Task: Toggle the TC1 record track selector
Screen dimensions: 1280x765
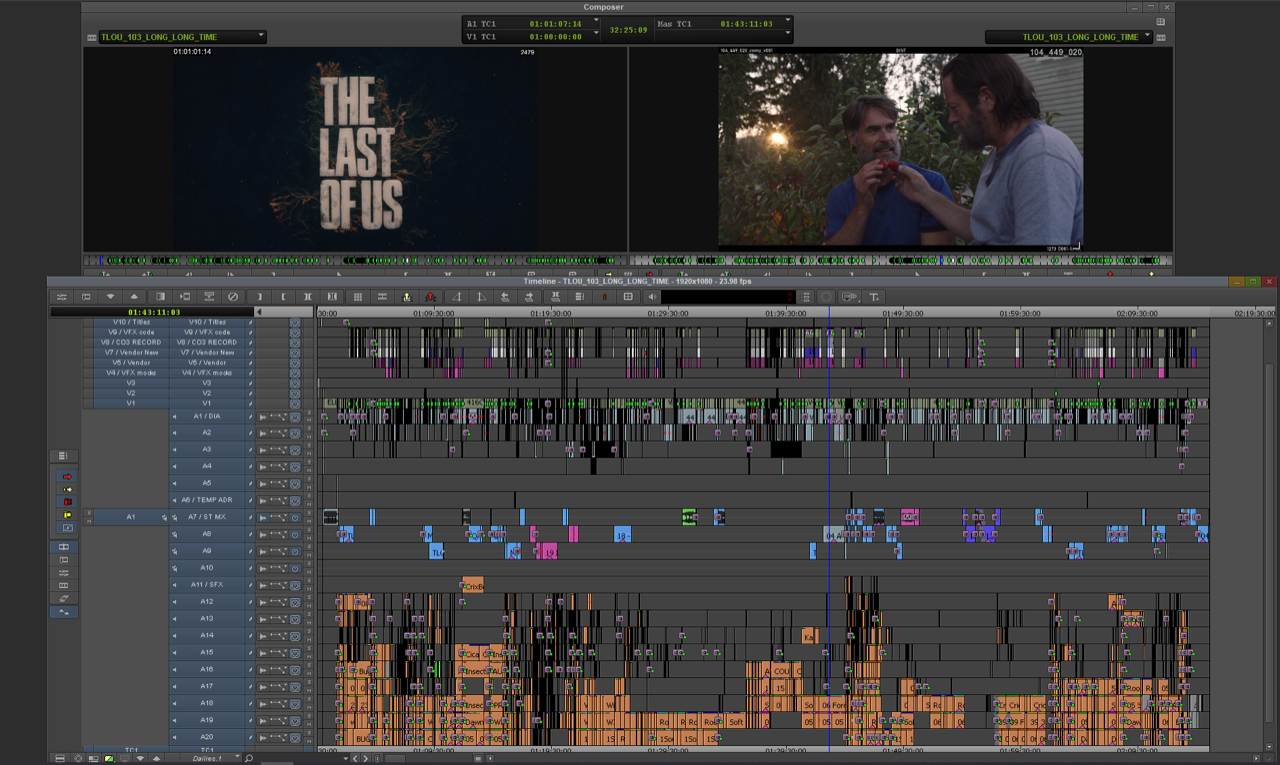Action: point(207,750)
